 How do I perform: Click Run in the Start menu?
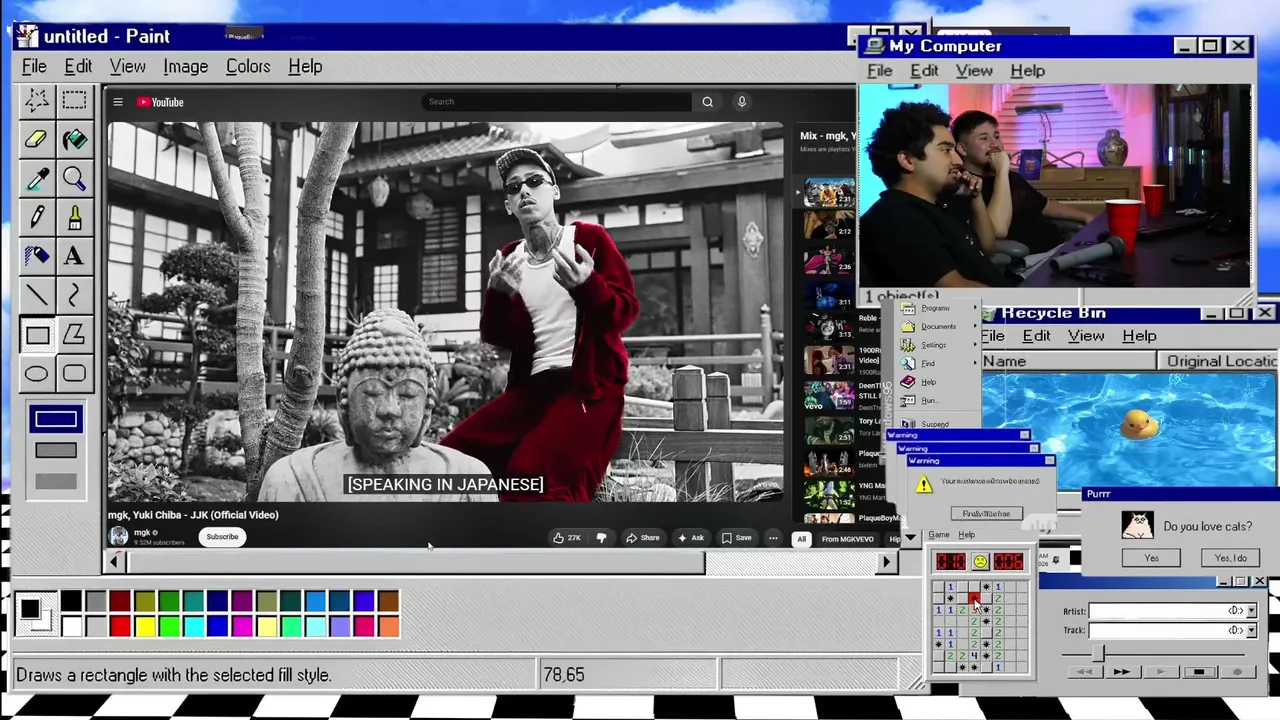click(x=929, y=400)
